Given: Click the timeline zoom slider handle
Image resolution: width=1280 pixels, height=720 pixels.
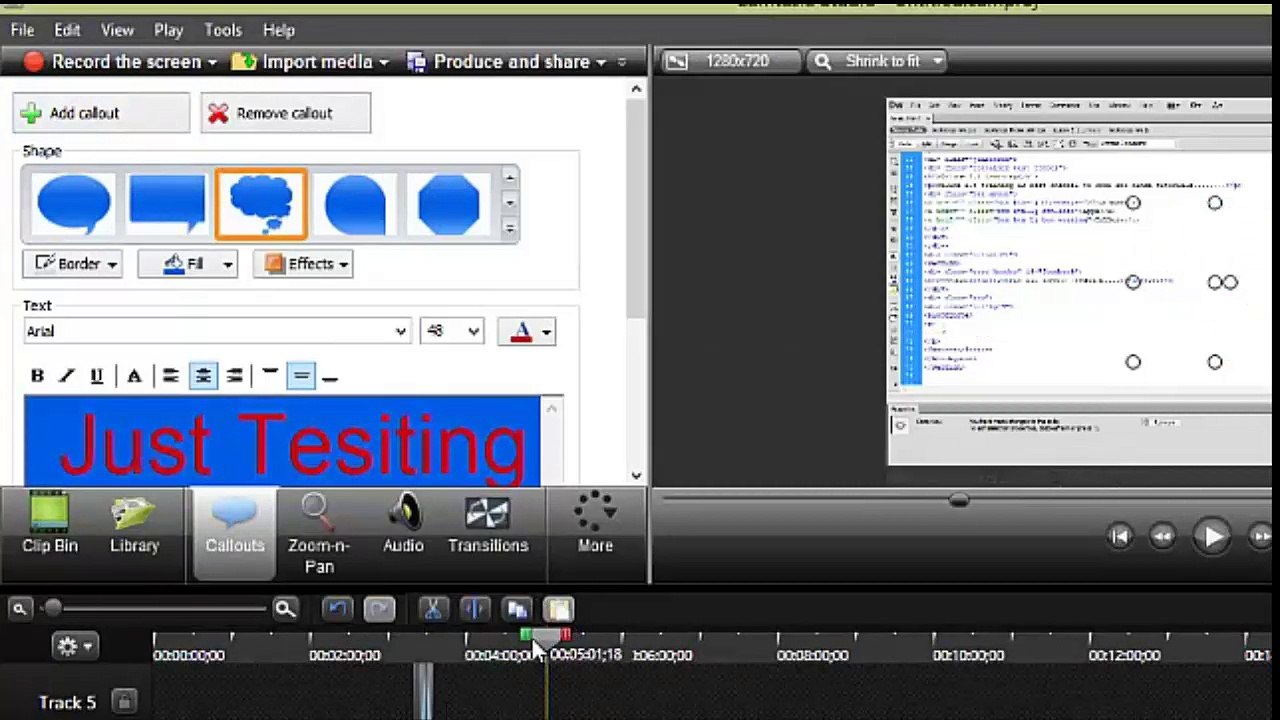Looking at the screenshot, I should (x=52, y=607).
